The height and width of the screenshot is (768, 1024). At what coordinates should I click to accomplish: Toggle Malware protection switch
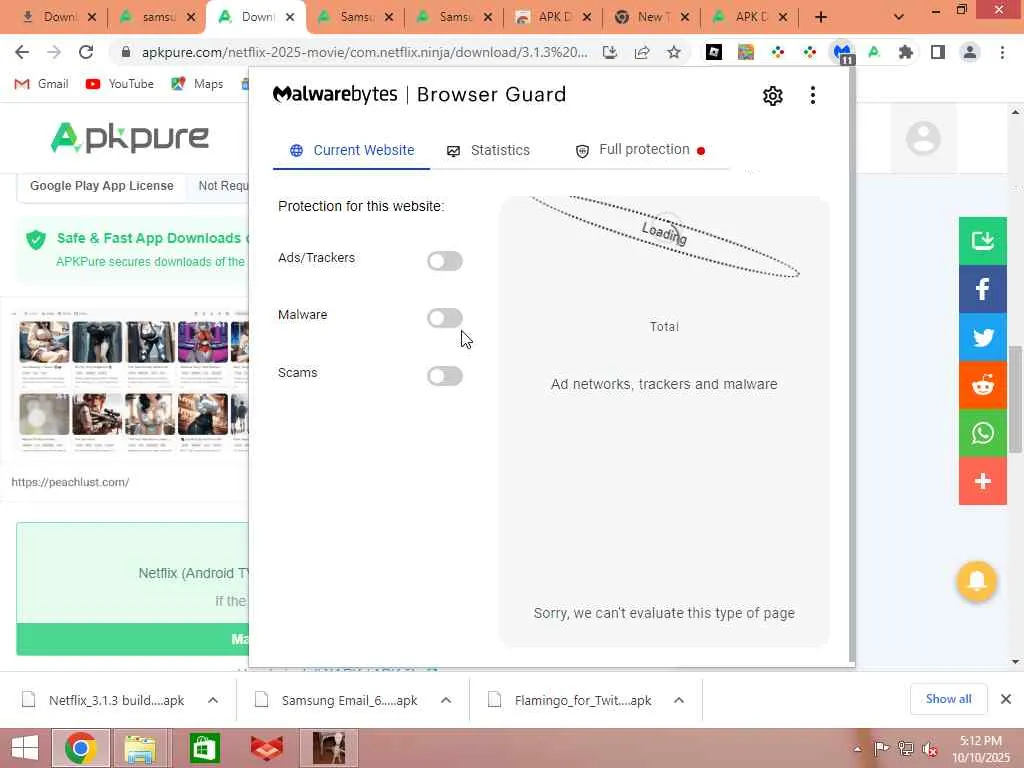click(x=445, y=318)
